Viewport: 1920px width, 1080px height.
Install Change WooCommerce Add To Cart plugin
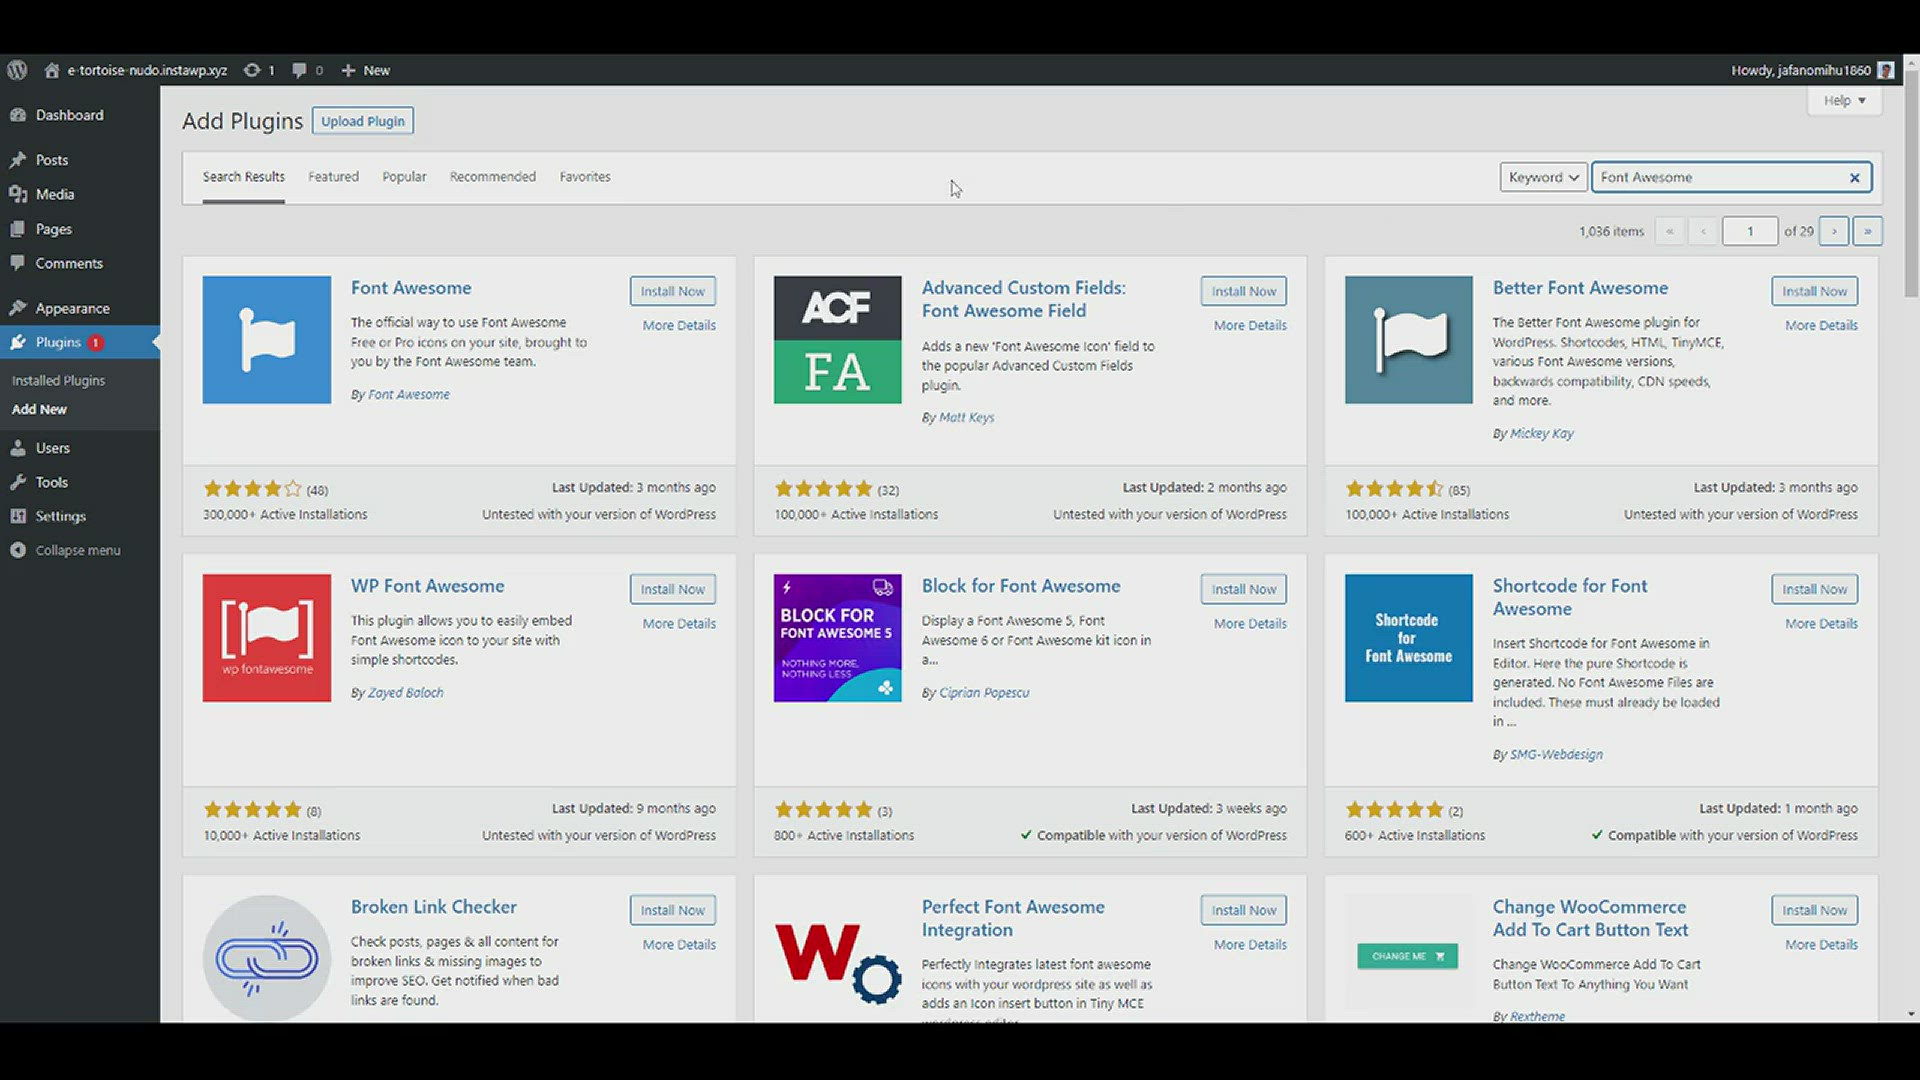click(1815, 910)
